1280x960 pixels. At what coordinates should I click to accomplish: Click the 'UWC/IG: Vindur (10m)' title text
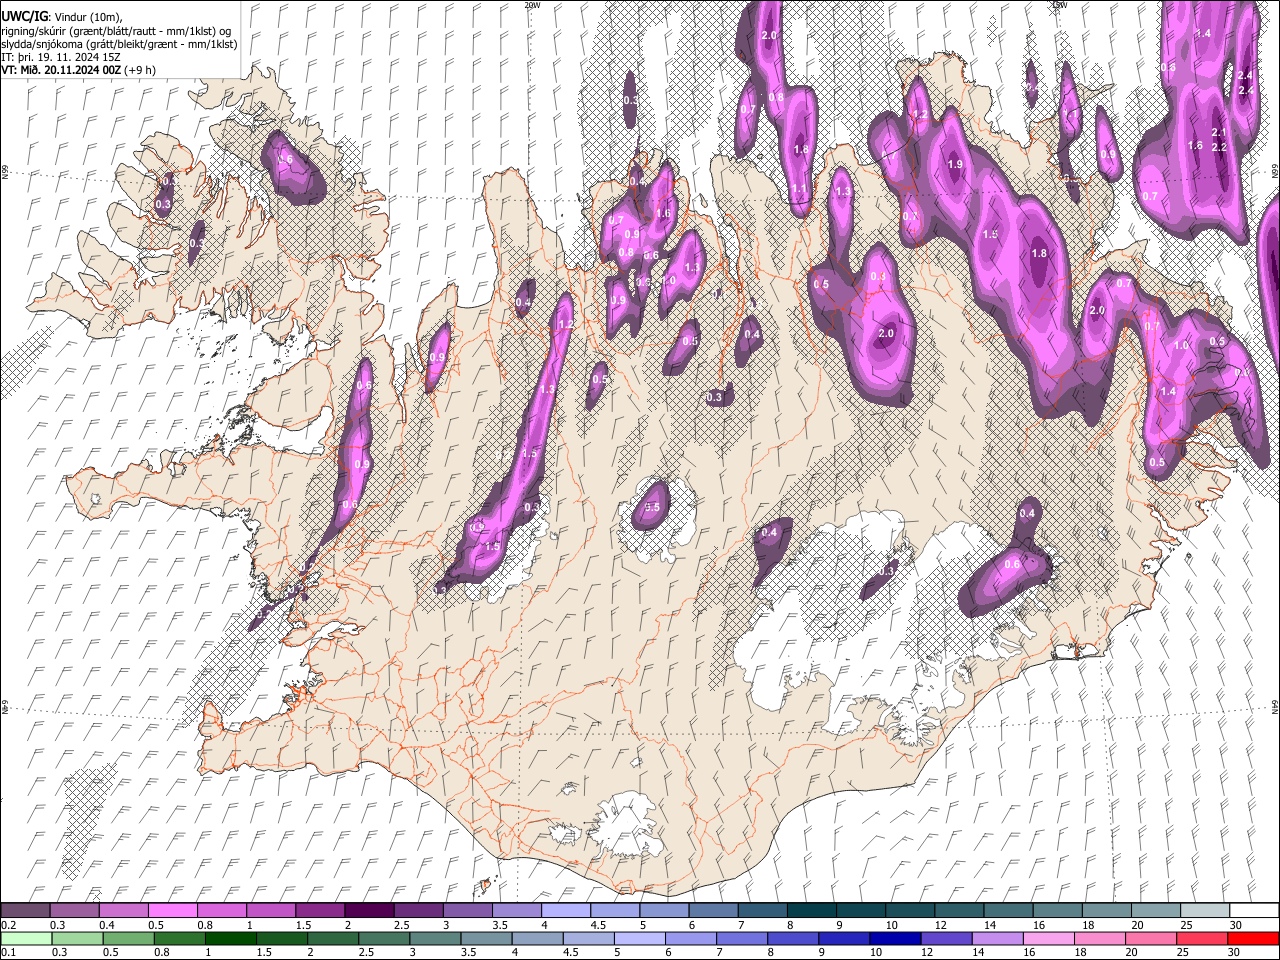61,17
